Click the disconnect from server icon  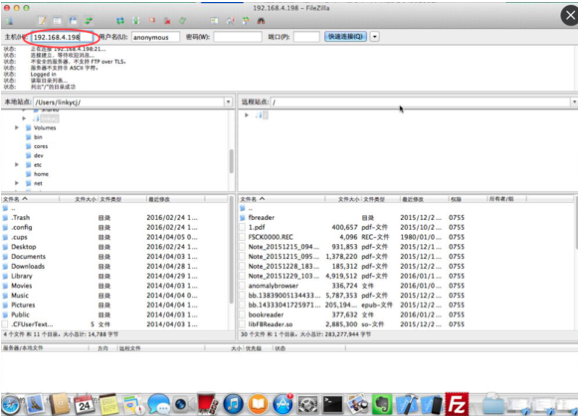(167, 21)
